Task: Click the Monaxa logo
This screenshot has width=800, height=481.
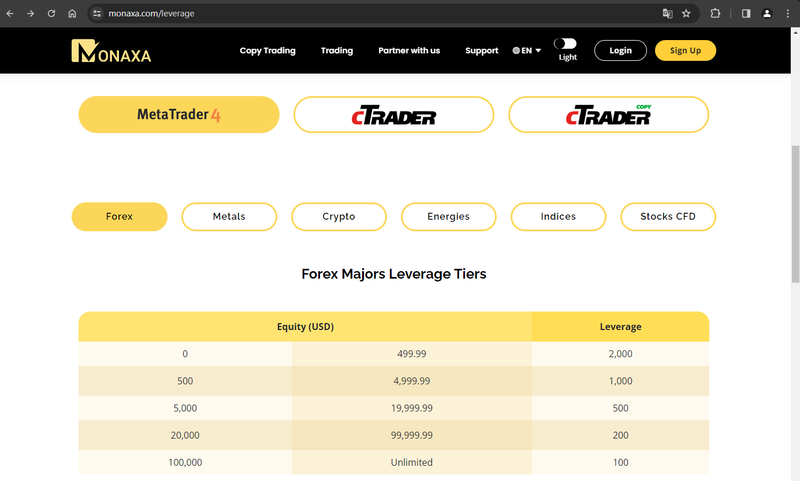Action: point(111,50)
